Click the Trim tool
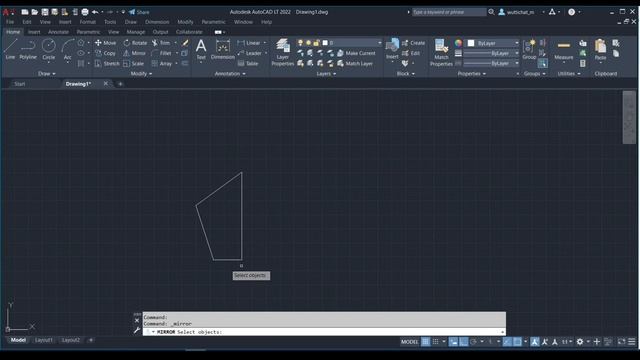 (161, 43)
